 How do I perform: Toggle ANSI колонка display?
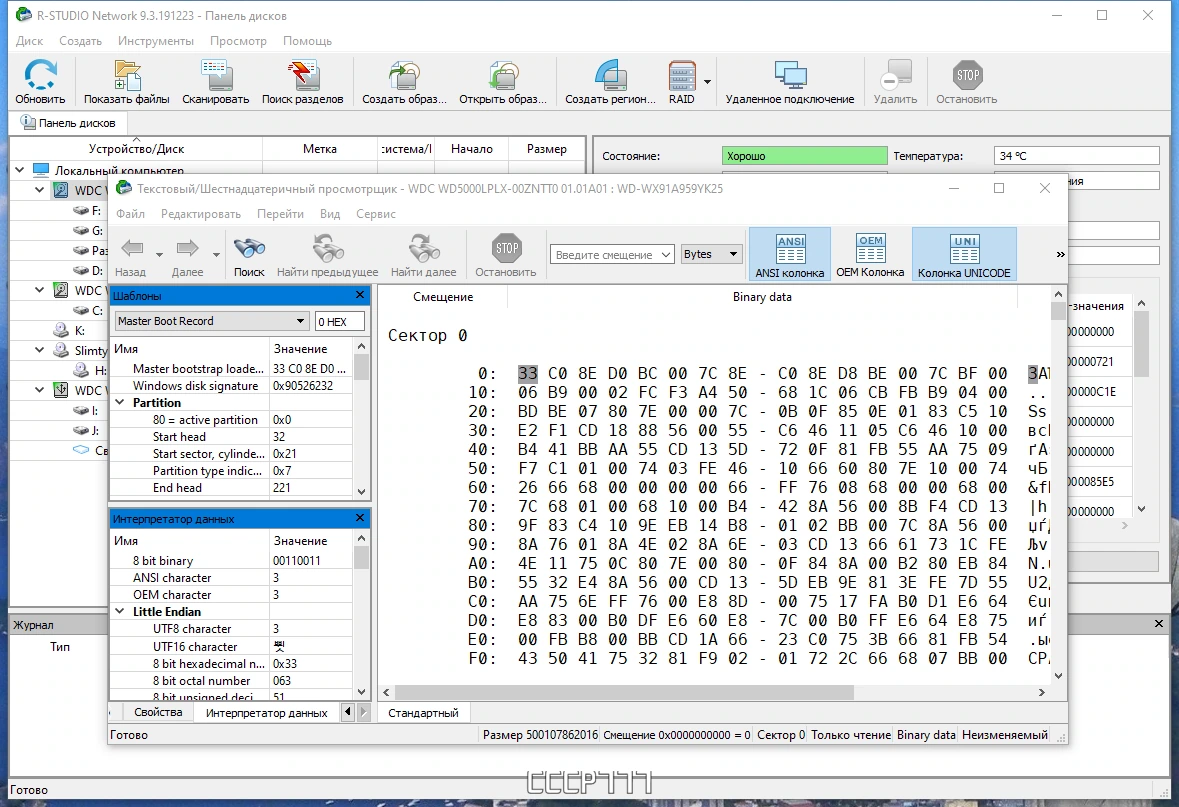pyautogui.click(x=790, y=254)
